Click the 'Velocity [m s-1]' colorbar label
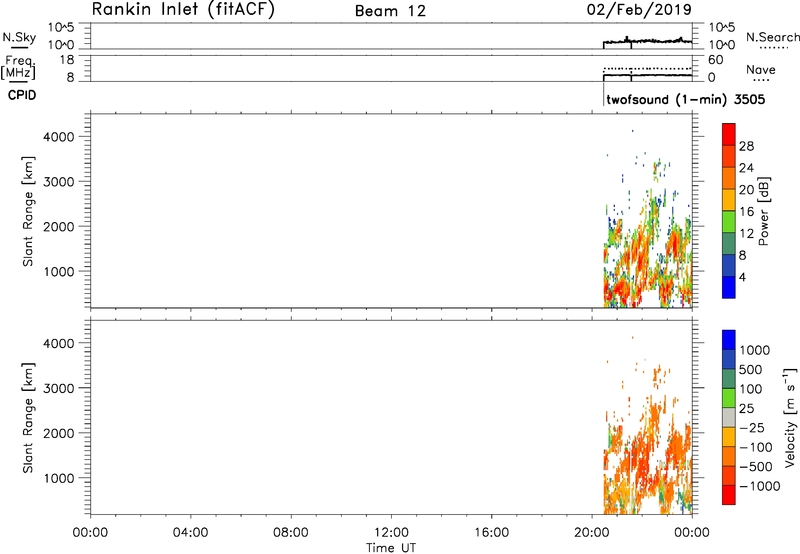Image resolution: width=800 pixels, height=554 pixels. point(790,417)
